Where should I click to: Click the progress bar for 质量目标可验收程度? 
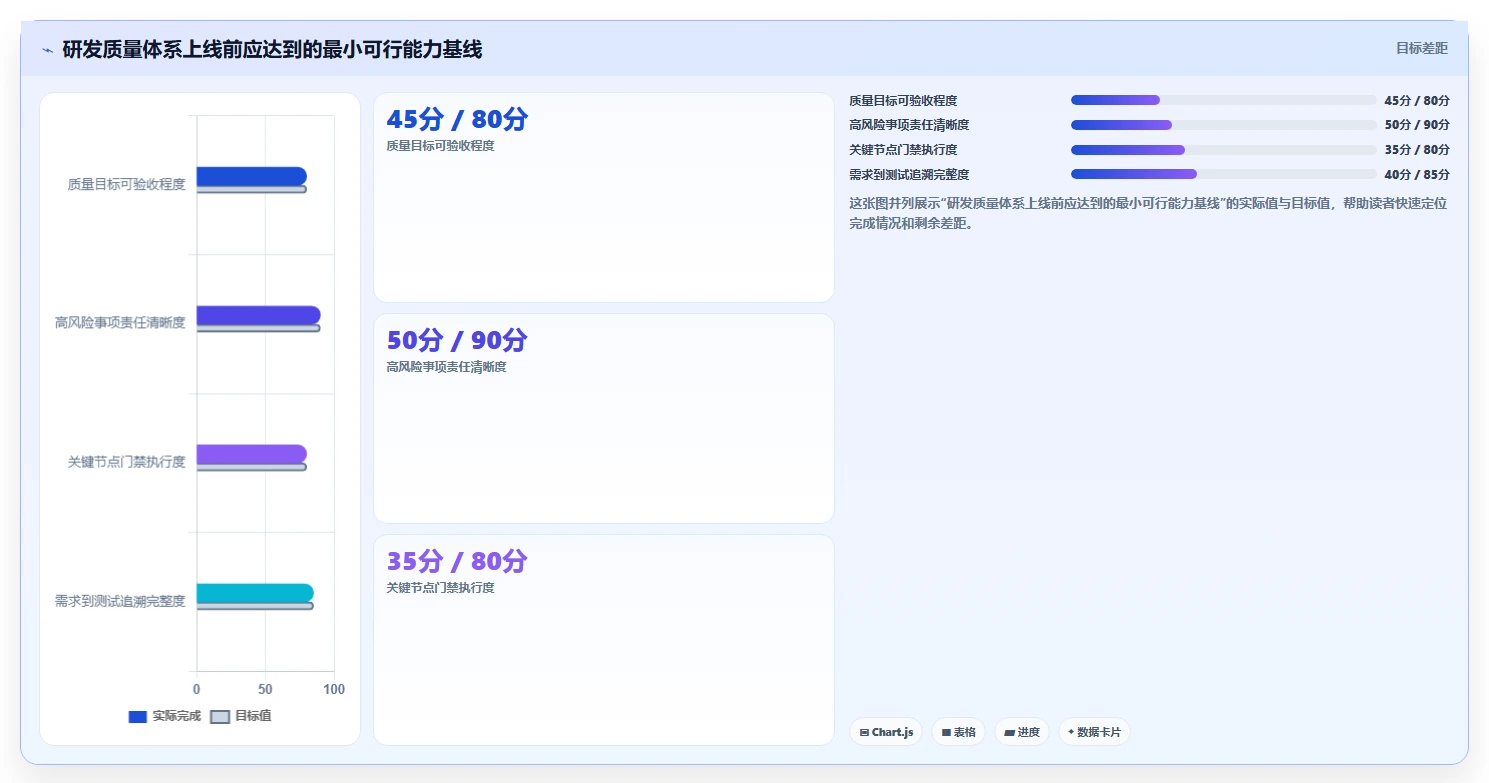tap(1224, 100)
